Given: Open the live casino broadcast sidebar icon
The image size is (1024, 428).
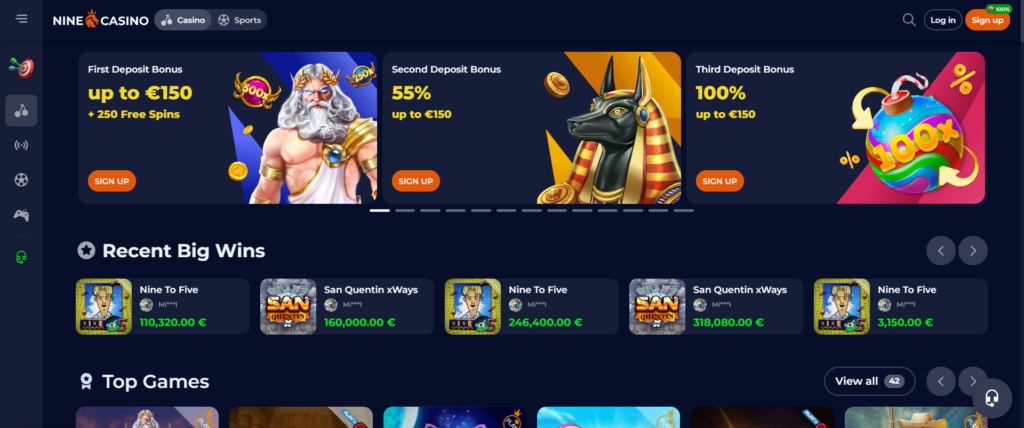Looking at the screenshot, I should [22, 145].
